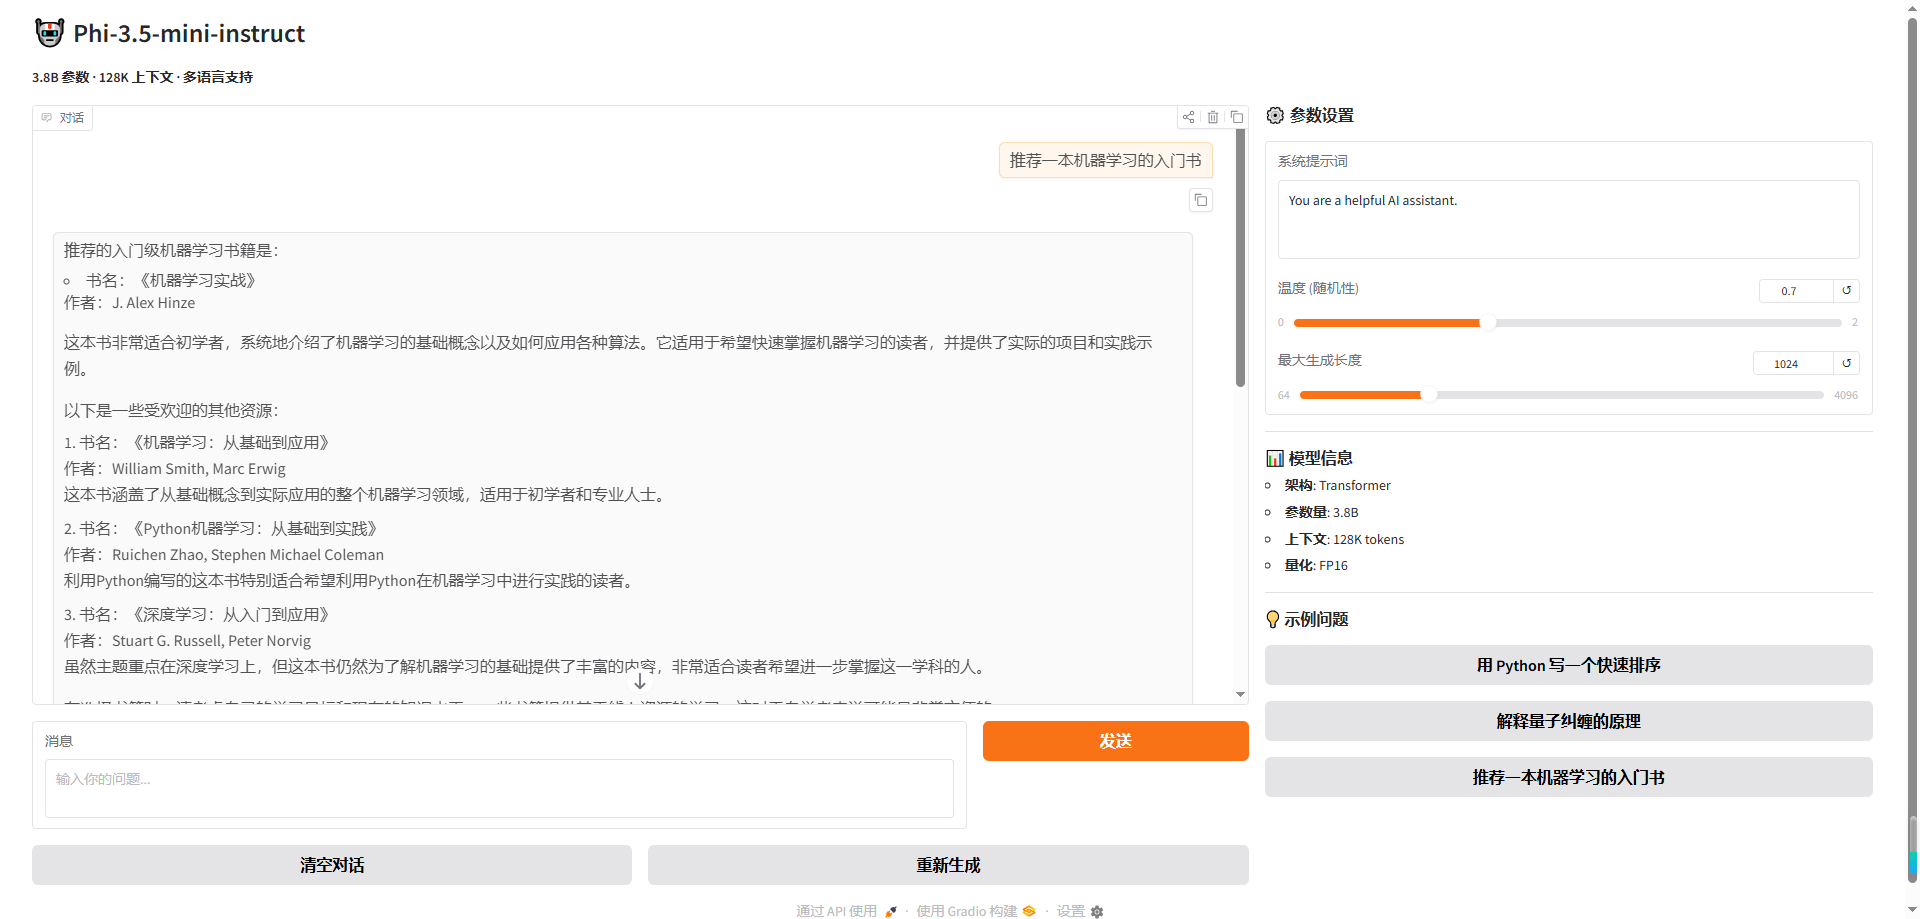Click '量化: FP16' info line
The height and width of the screenshot is (919, 1920).
click(x=1316, y=565)
